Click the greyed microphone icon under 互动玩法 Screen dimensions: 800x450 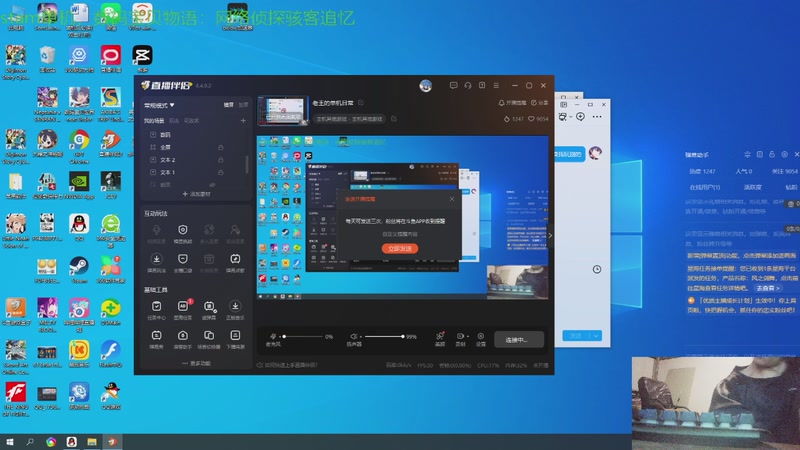tap(156, 230)
